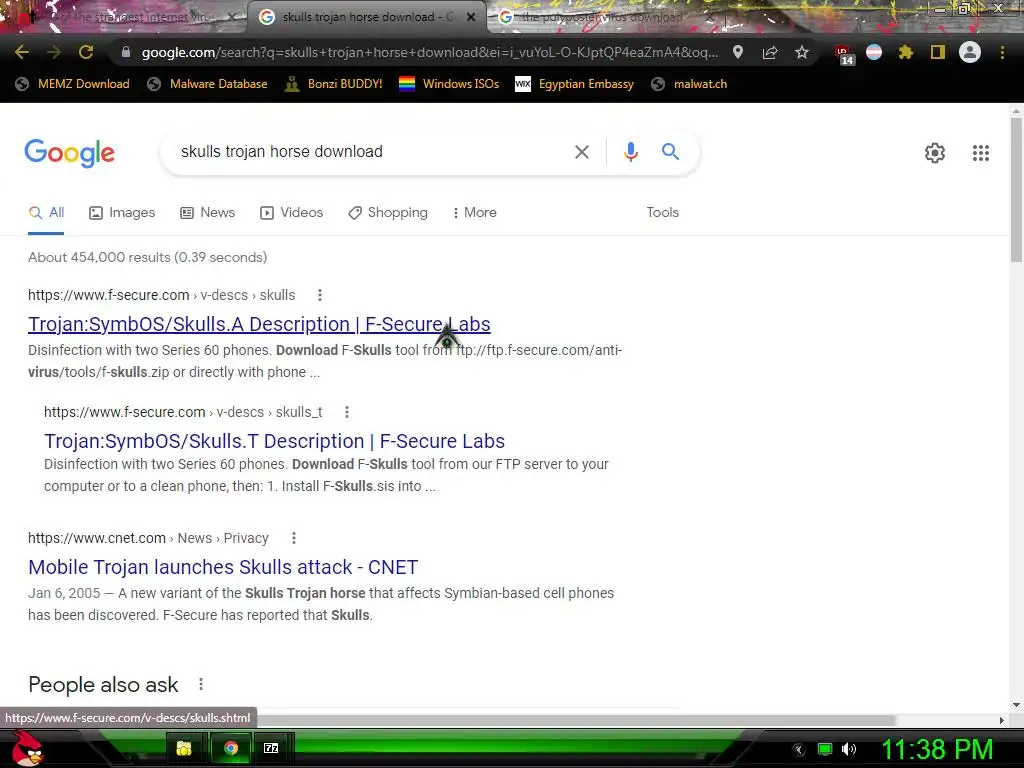Screen dimensions: 1024x768
Task: Open the pink and blue striped extension icon
Action: 874,52
